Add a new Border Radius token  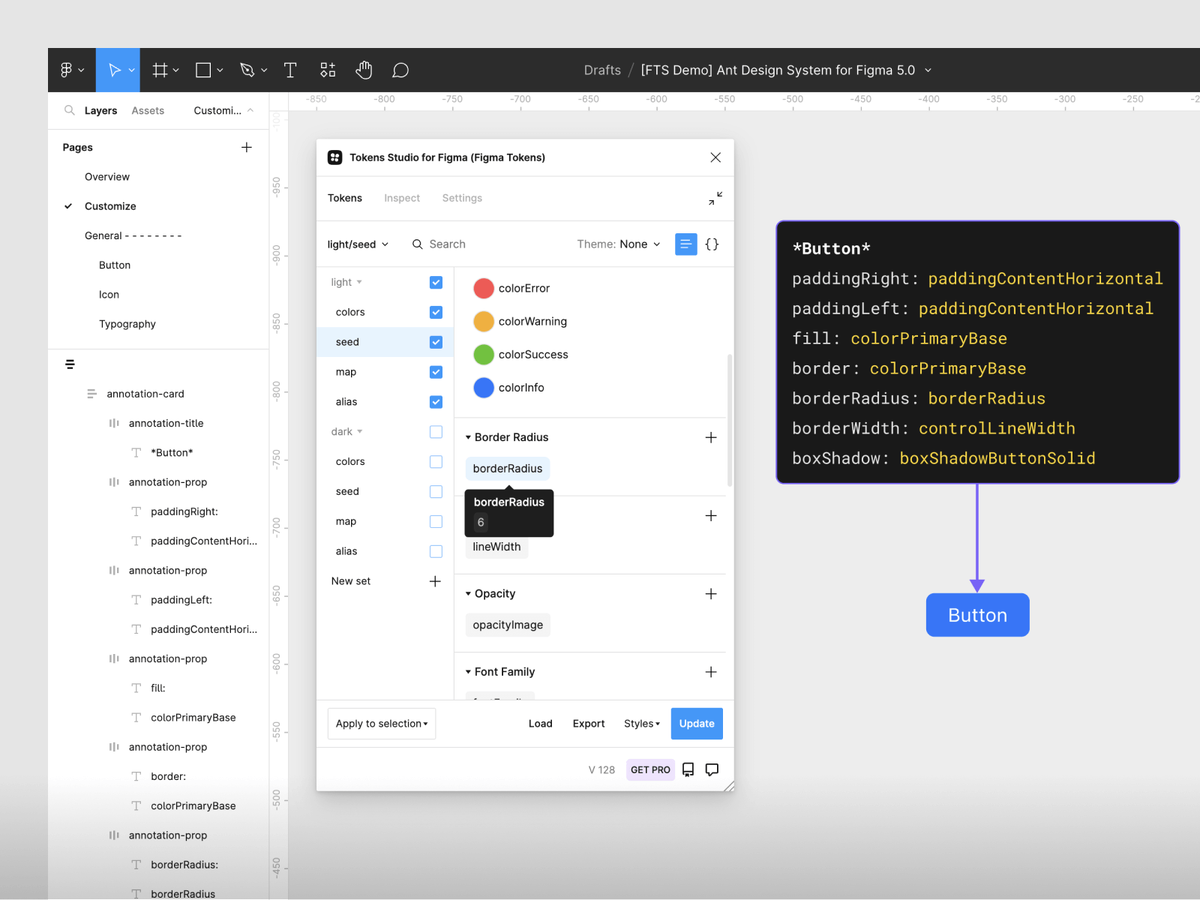click(711, 437)
